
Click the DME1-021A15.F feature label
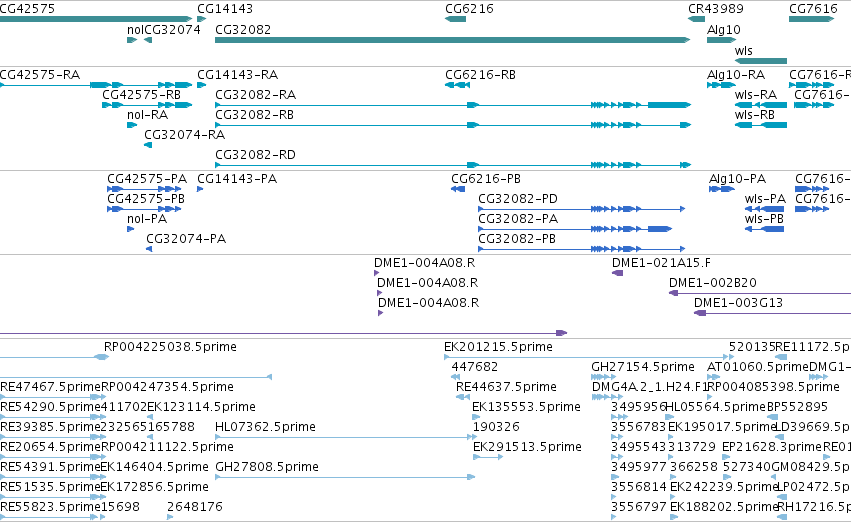[662, 263]
